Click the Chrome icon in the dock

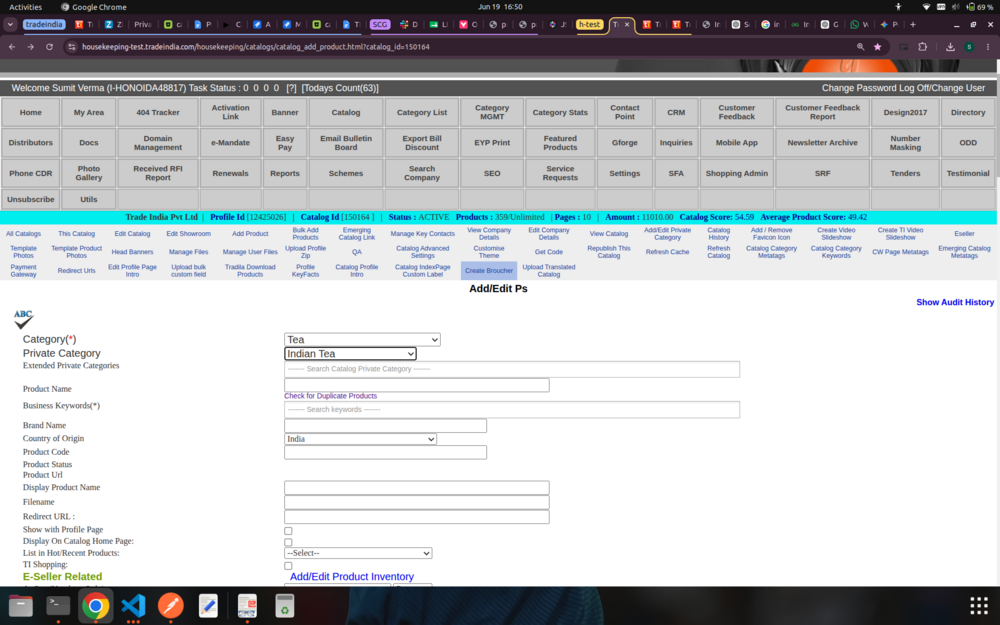point(96,605)
